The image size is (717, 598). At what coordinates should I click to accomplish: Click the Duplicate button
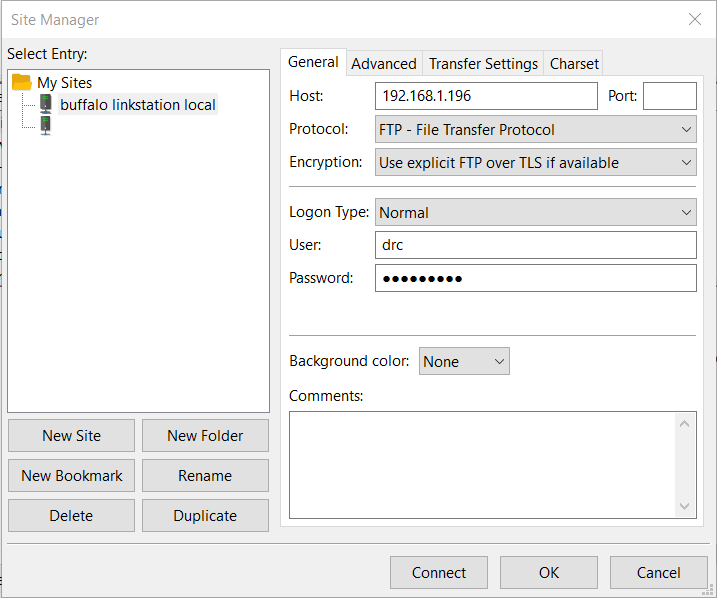click(x=205, y=516)
